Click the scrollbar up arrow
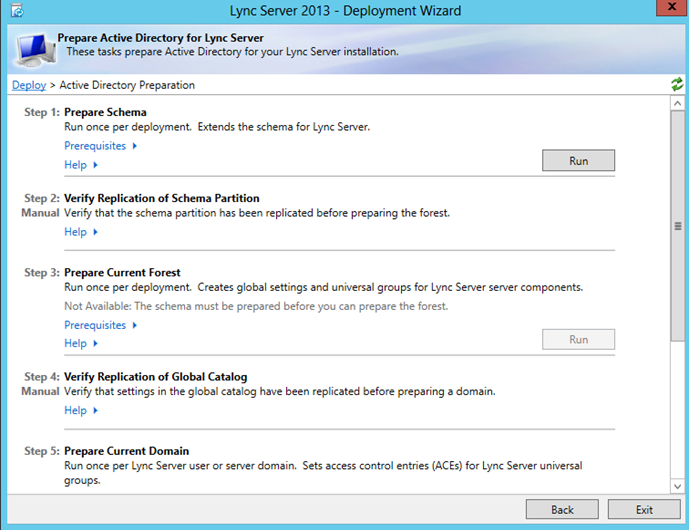 678,104
